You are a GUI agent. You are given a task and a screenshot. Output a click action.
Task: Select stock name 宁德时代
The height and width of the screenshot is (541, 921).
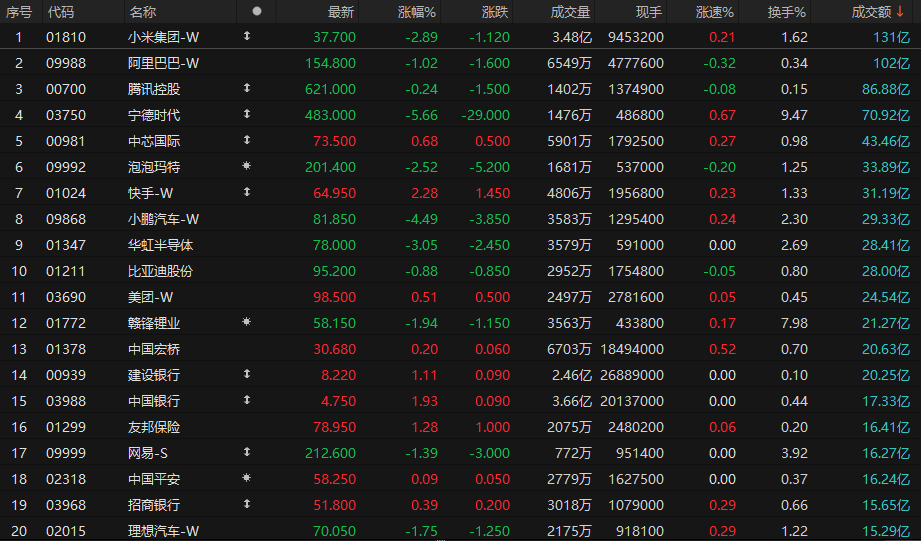[x=154, y=115]
